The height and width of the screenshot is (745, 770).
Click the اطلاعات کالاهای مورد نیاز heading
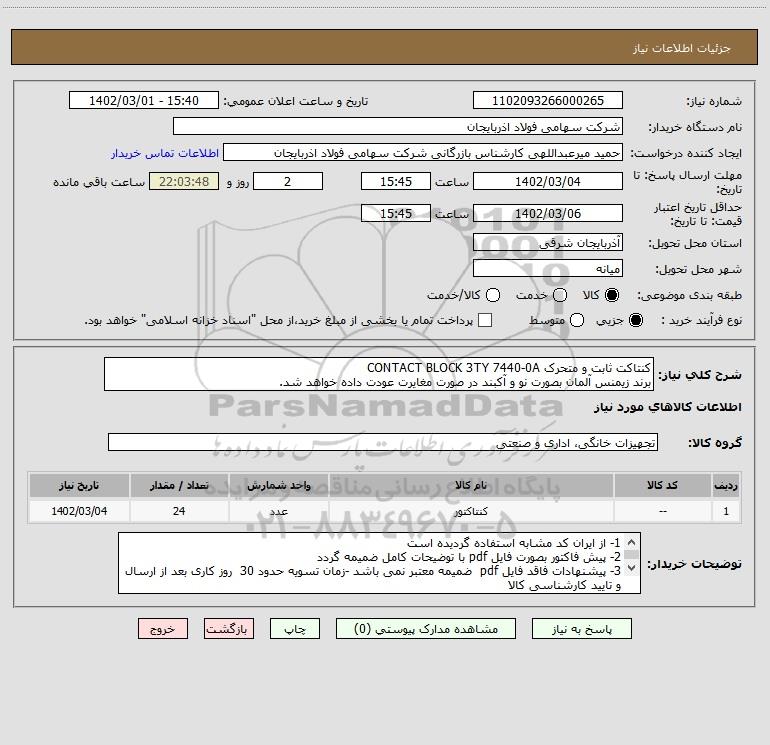click(668, 407)
